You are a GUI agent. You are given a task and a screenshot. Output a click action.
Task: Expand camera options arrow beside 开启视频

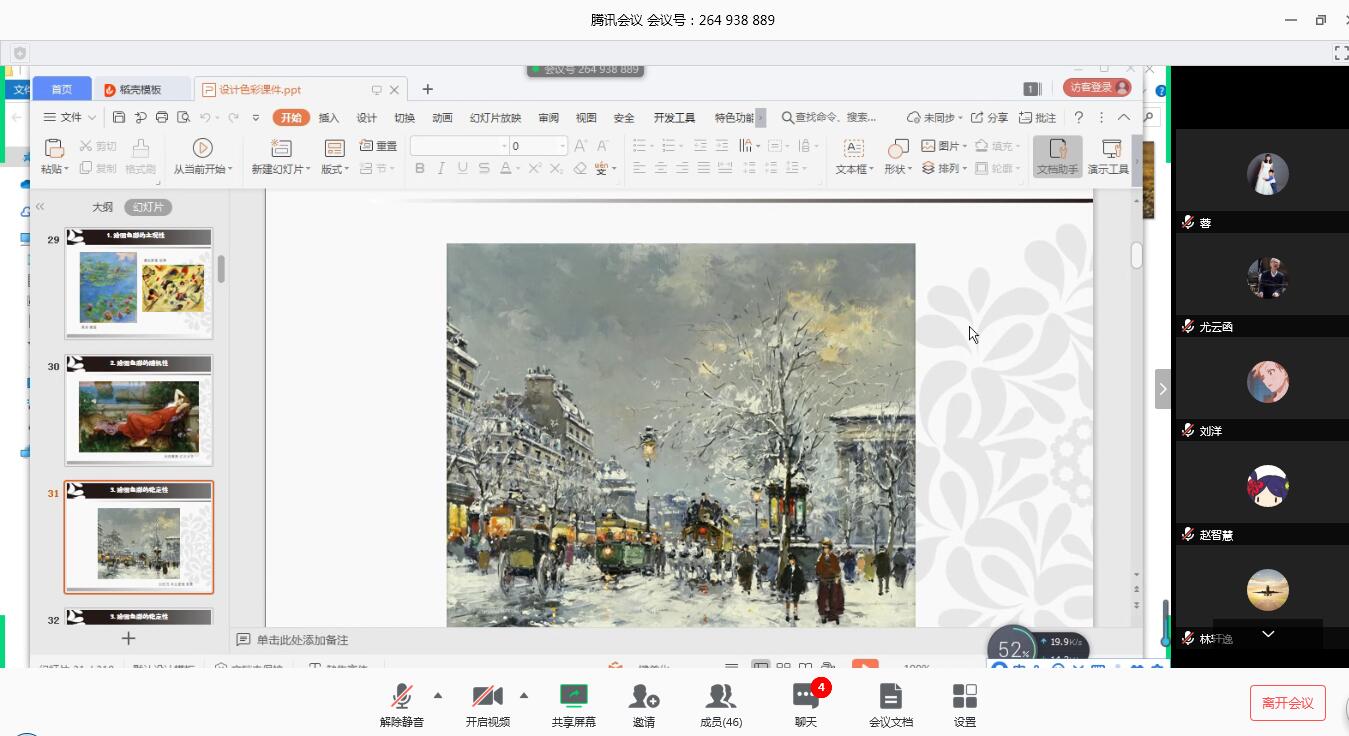pos(523,696)
